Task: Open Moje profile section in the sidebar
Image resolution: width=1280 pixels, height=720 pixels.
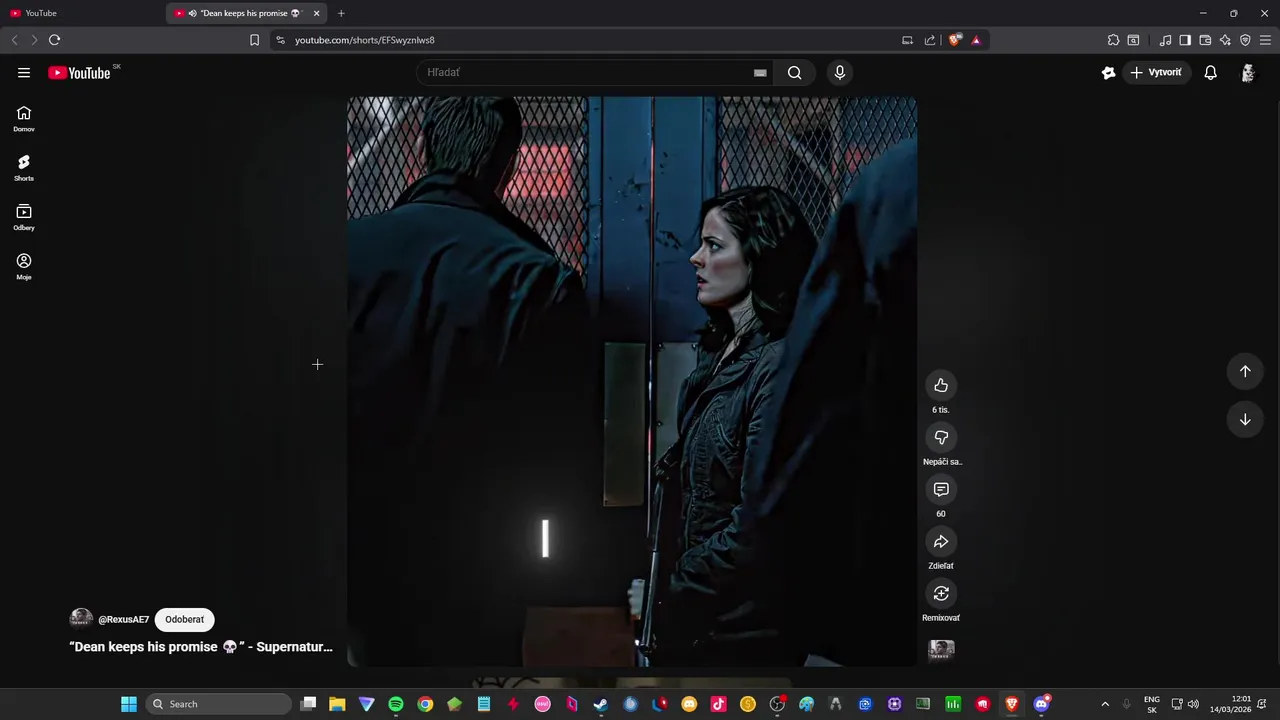Action: click(x=24, y=267)
